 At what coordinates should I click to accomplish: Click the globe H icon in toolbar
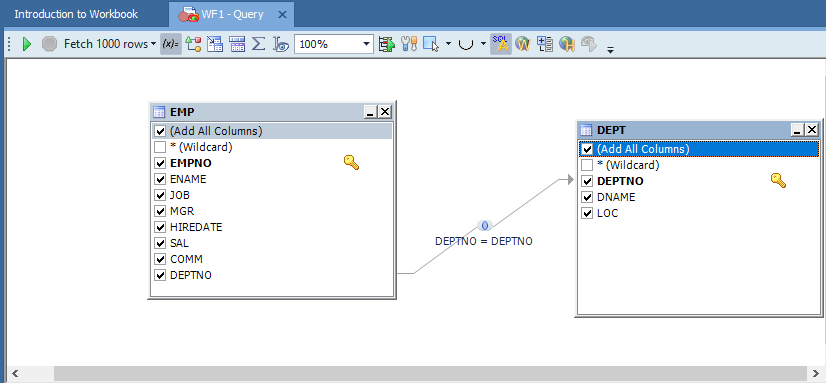point(567,44)
